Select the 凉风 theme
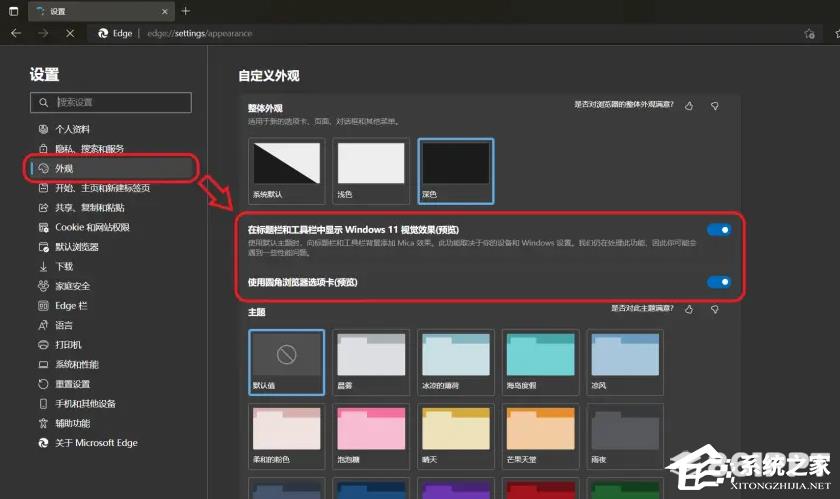The width and height of the screenshot is (840, 499). click(x=625, y=362)
